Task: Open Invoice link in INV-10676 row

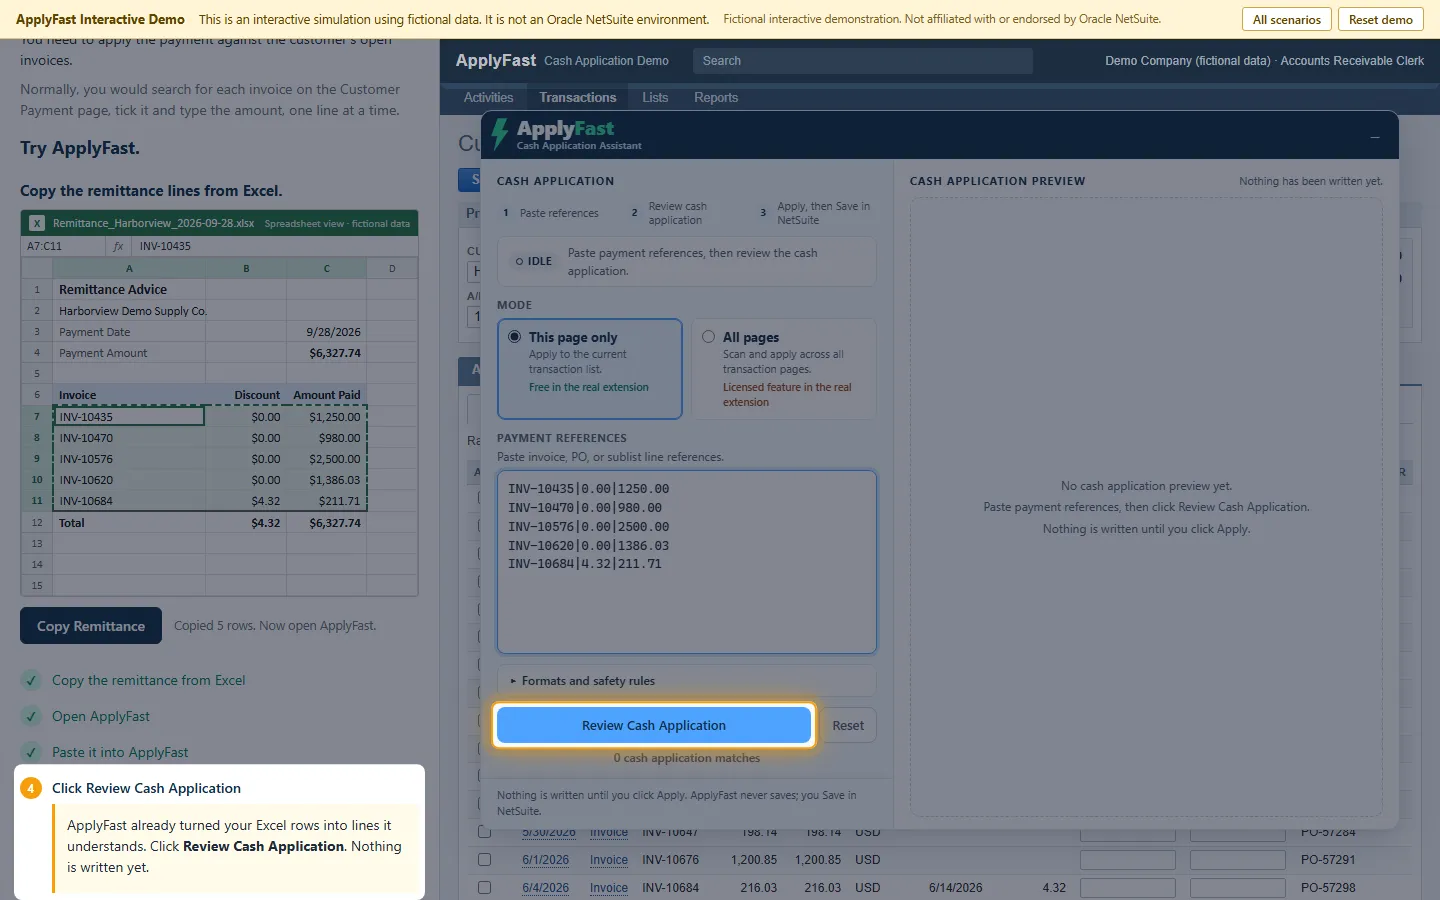Action: [609, 860]
